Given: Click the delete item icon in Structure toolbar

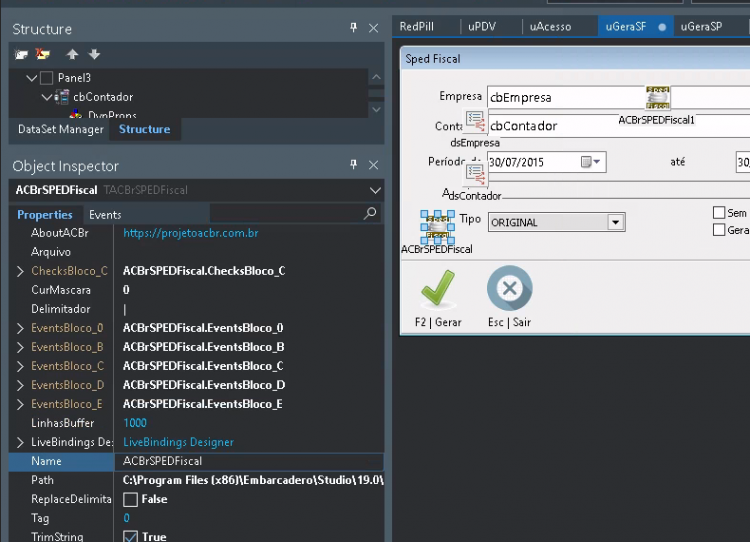Looking at the screenshot, I should pyautogui.click(x=43, y=54).
